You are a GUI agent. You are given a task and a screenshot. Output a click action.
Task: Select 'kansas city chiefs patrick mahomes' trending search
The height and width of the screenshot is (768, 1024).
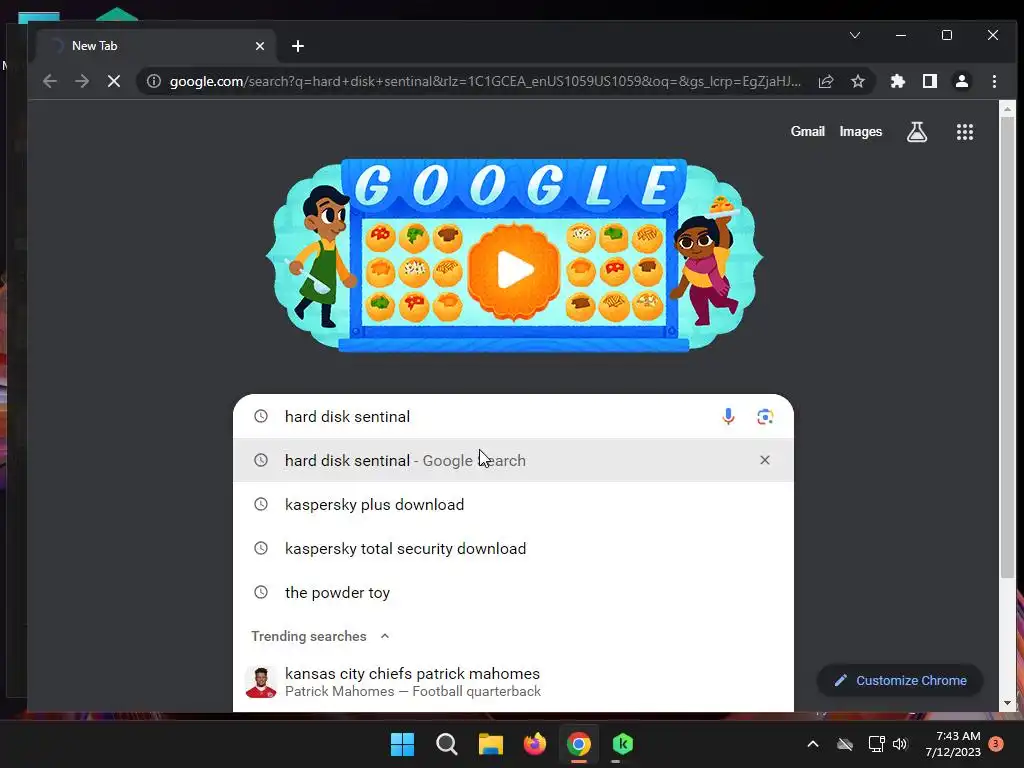tap(513, 682)
